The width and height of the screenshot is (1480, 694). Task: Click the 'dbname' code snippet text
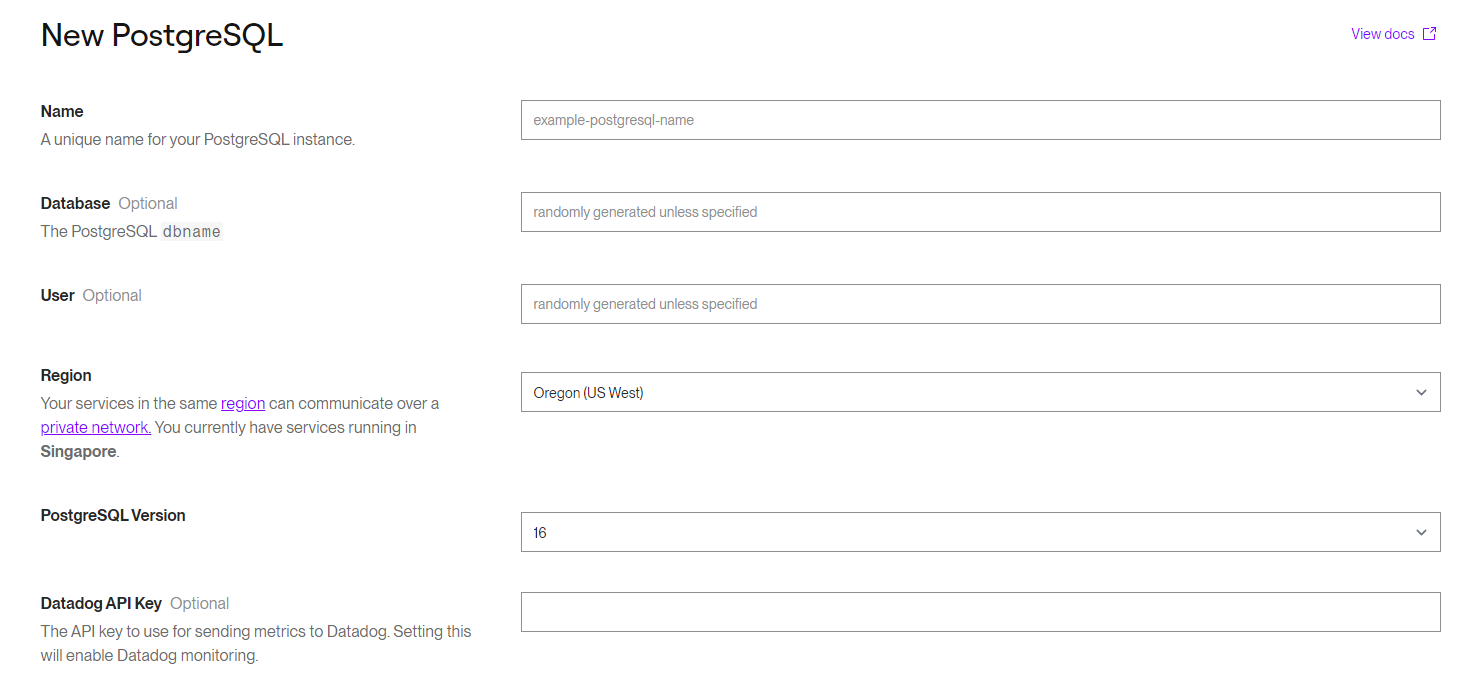coord(191,232)
